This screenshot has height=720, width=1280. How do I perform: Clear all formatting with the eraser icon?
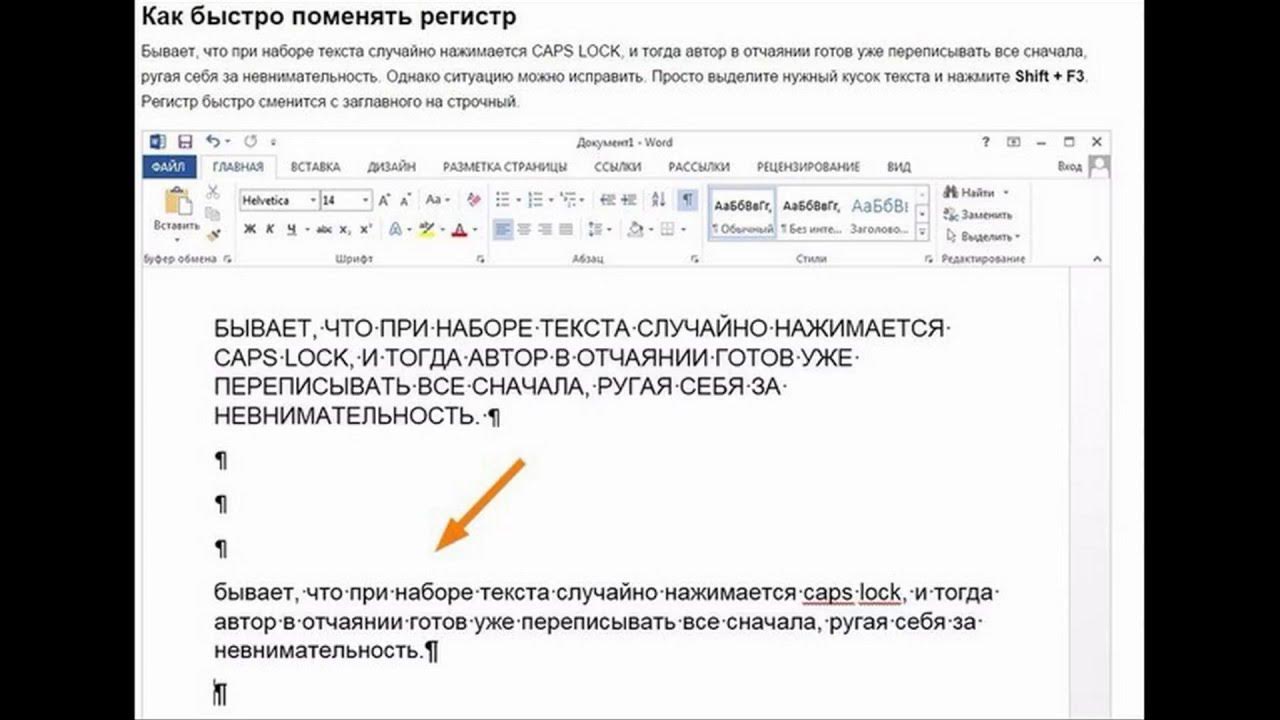[x=474, y=200]
